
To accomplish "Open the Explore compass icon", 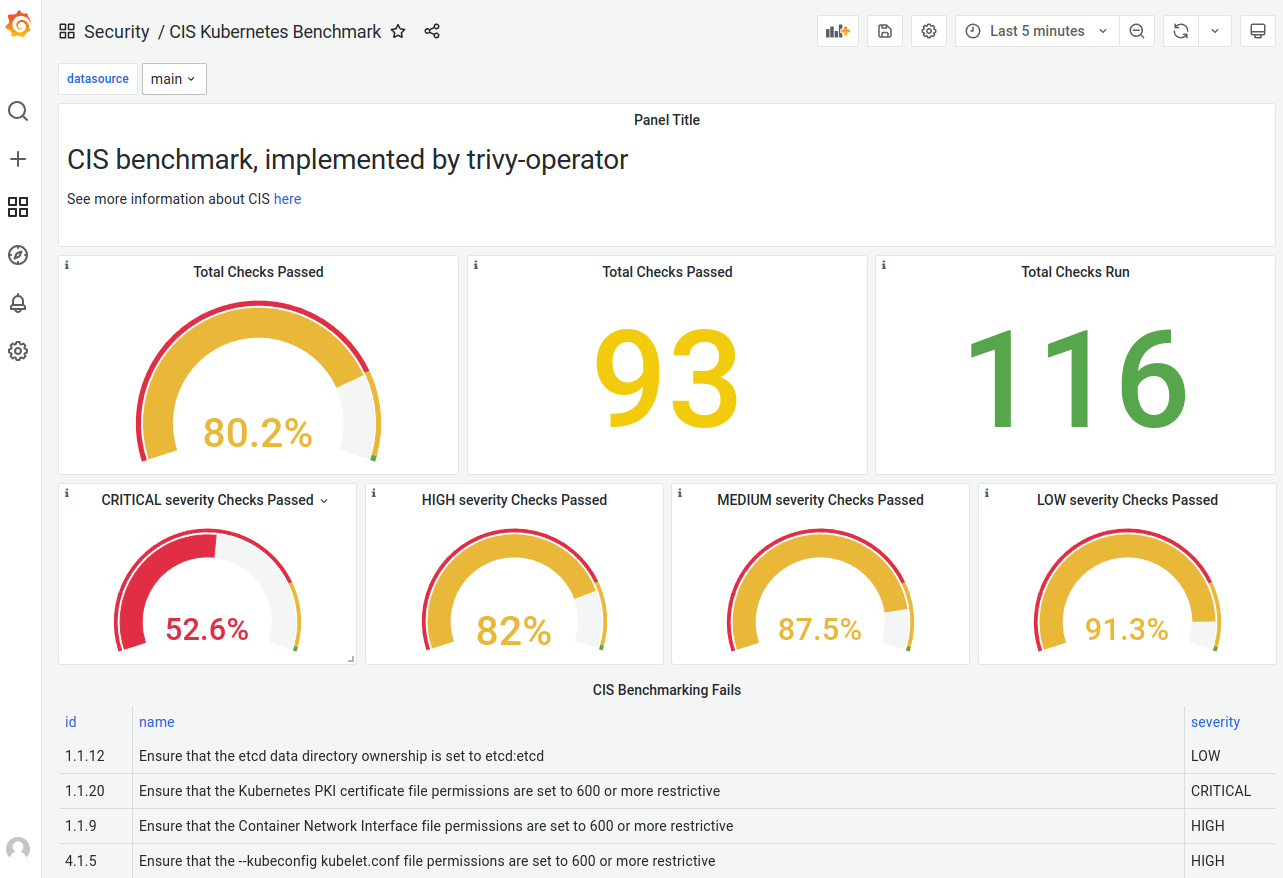I will pyautogui.click(x=18, y=255).
